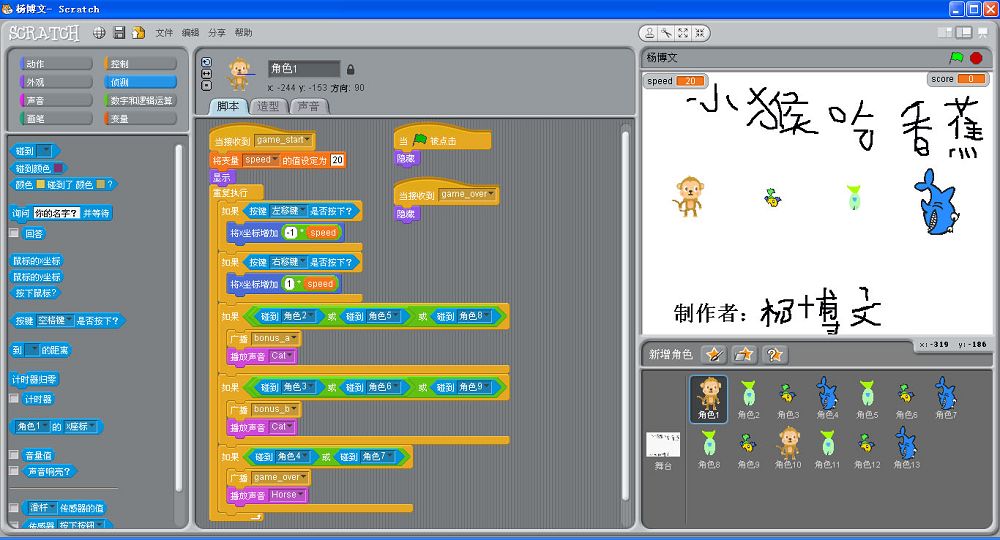Viewport: 1000px width, 540px height.
Task: Toggle the 滑杆 传感器的值 checkbox
Action: pos(13,507)
